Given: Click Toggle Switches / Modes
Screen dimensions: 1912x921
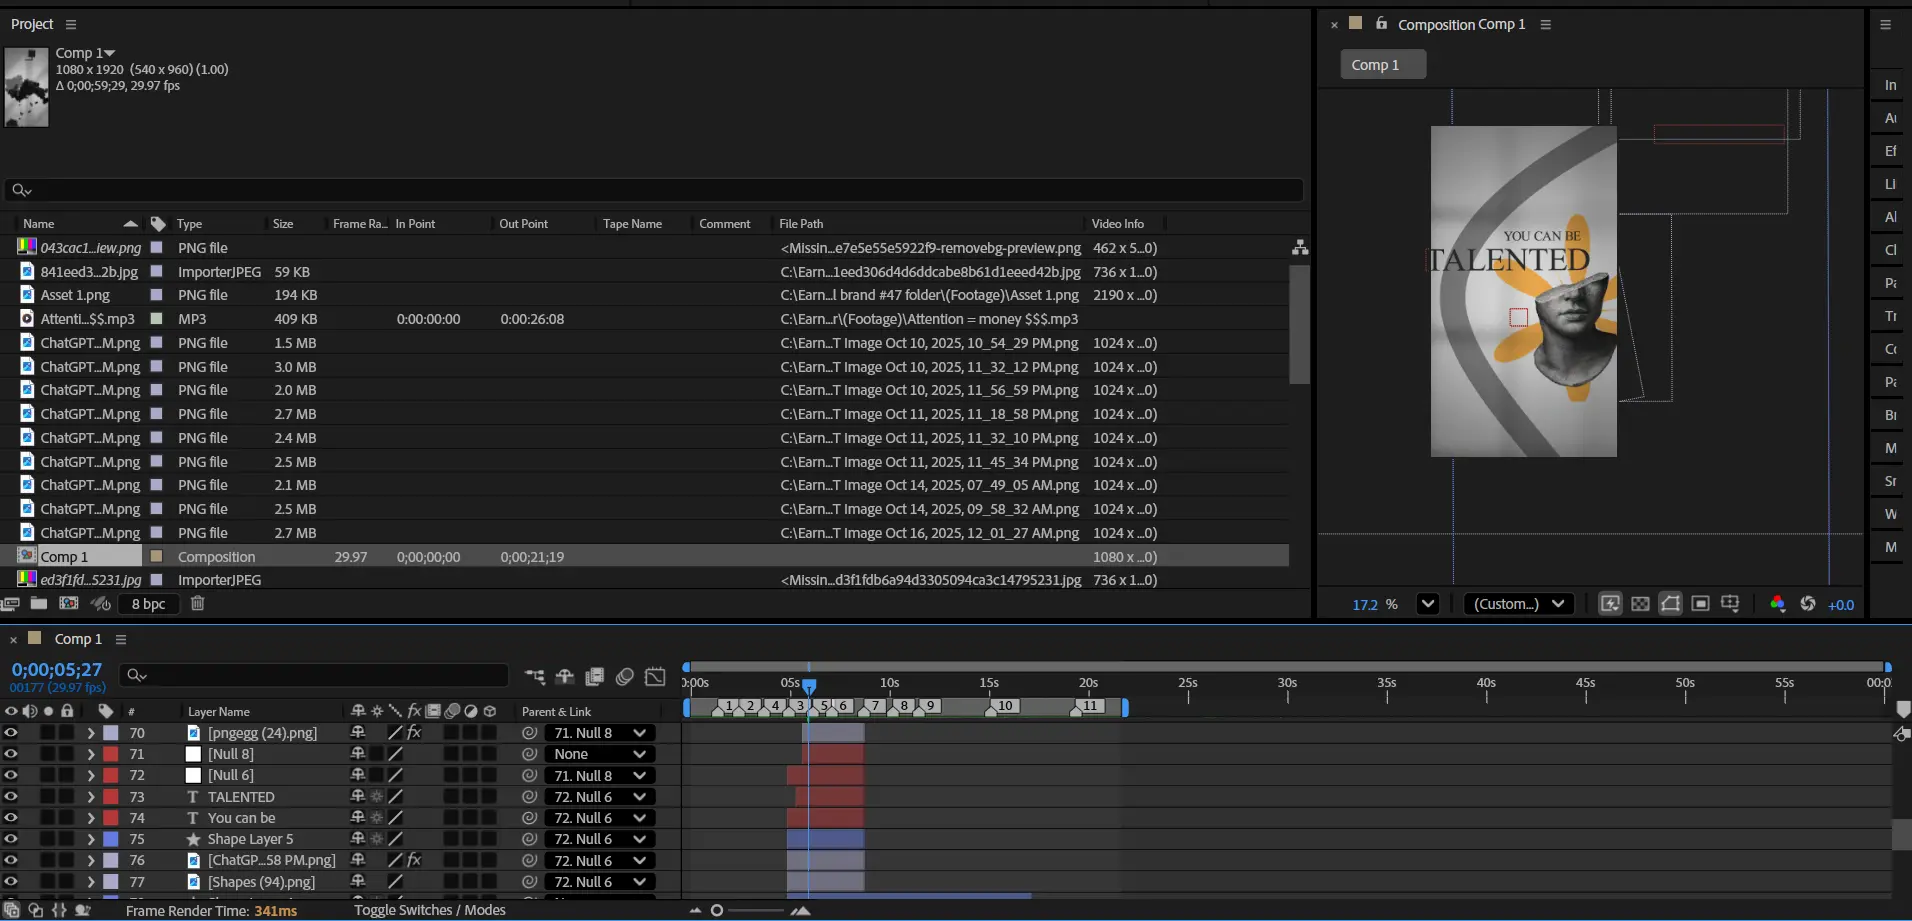Looking at the screenshot, I should [429, 910].
